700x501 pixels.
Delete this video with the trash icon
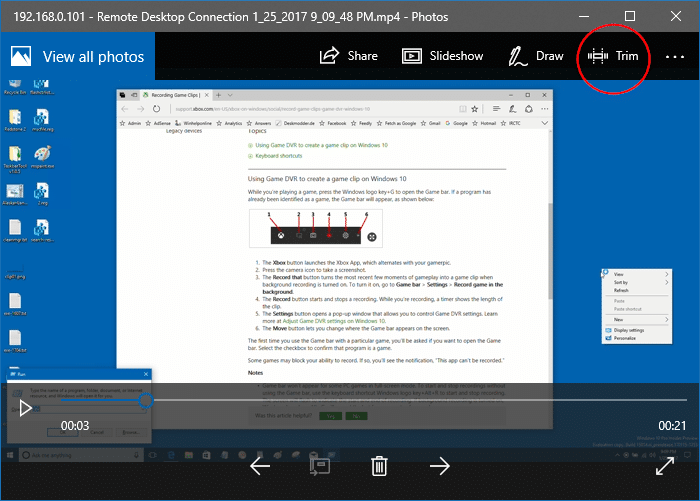pyautogui.click(x=379, y=465)
